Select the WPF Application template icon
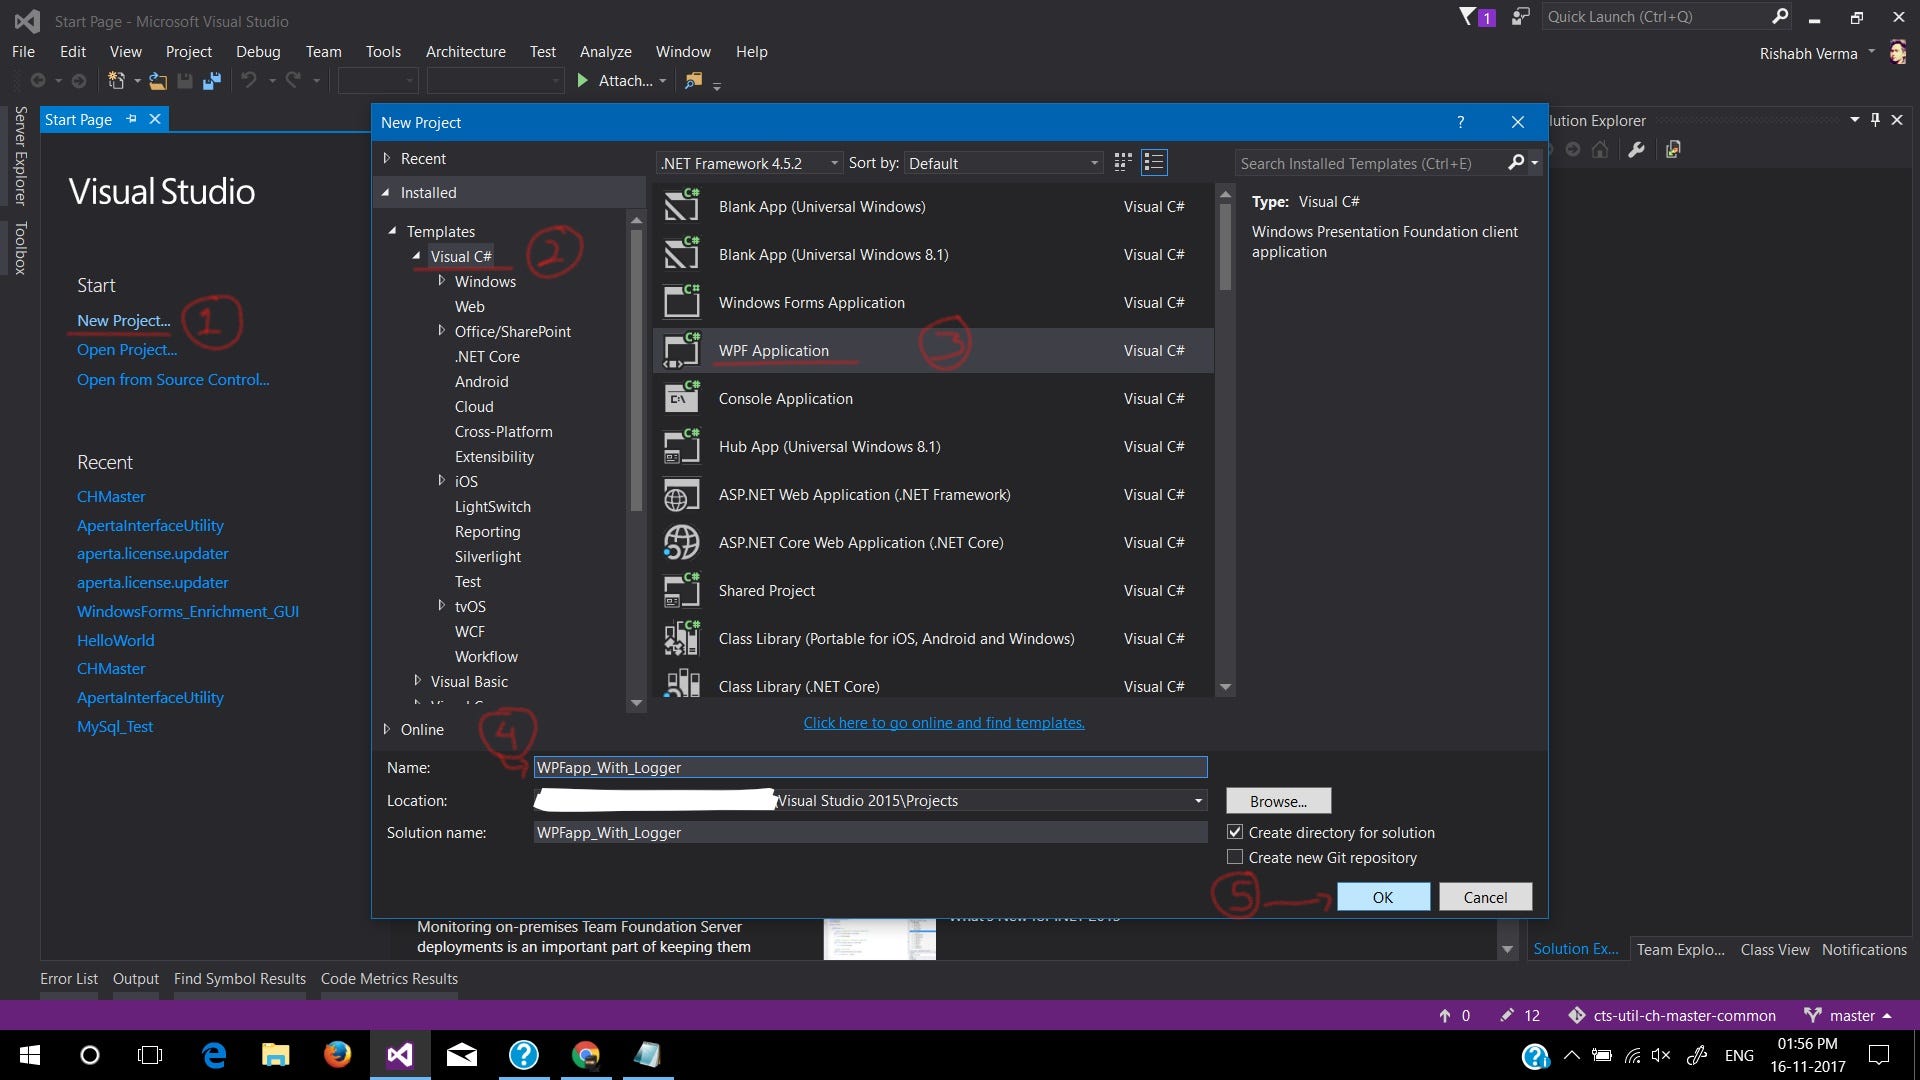The height and width of the screenshot is (1080, 1920). pos(681,350)
